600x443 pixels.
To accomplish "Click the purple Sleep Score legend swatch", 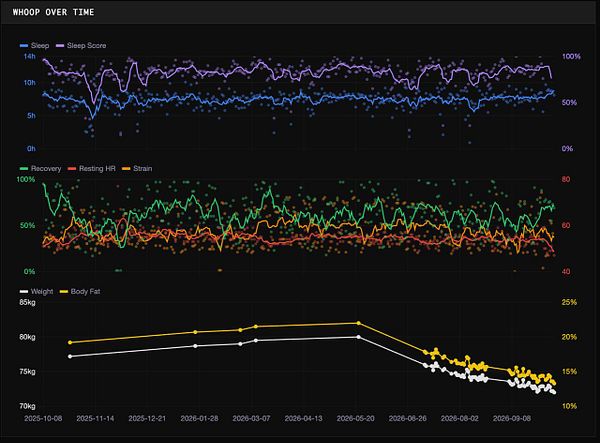I will tap(60, 46).
